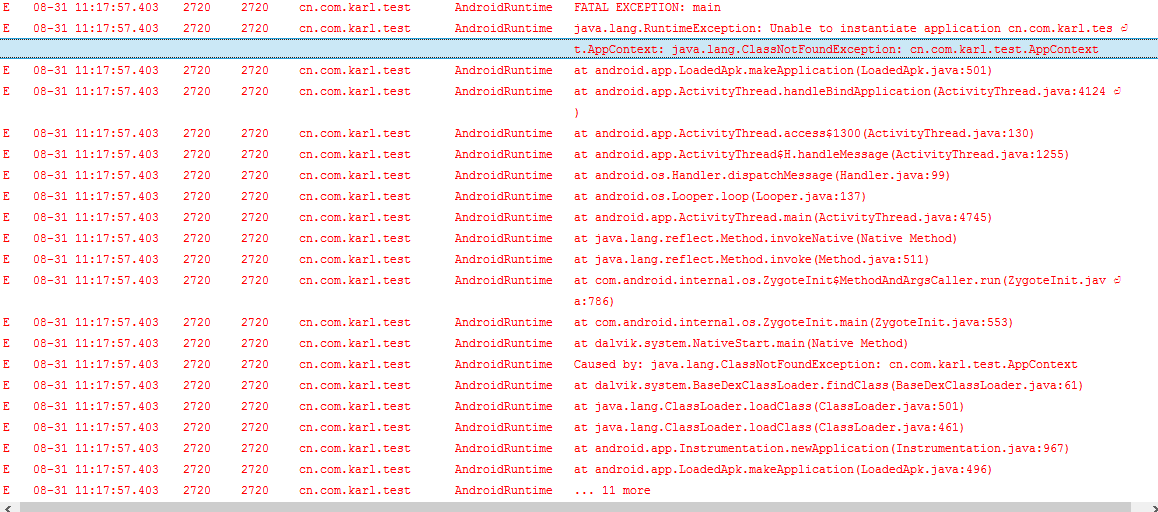The image size is (1158, 512).
Task: Click the horizontal scrollbar's left arrow
Action: click(x=8, y=506)
